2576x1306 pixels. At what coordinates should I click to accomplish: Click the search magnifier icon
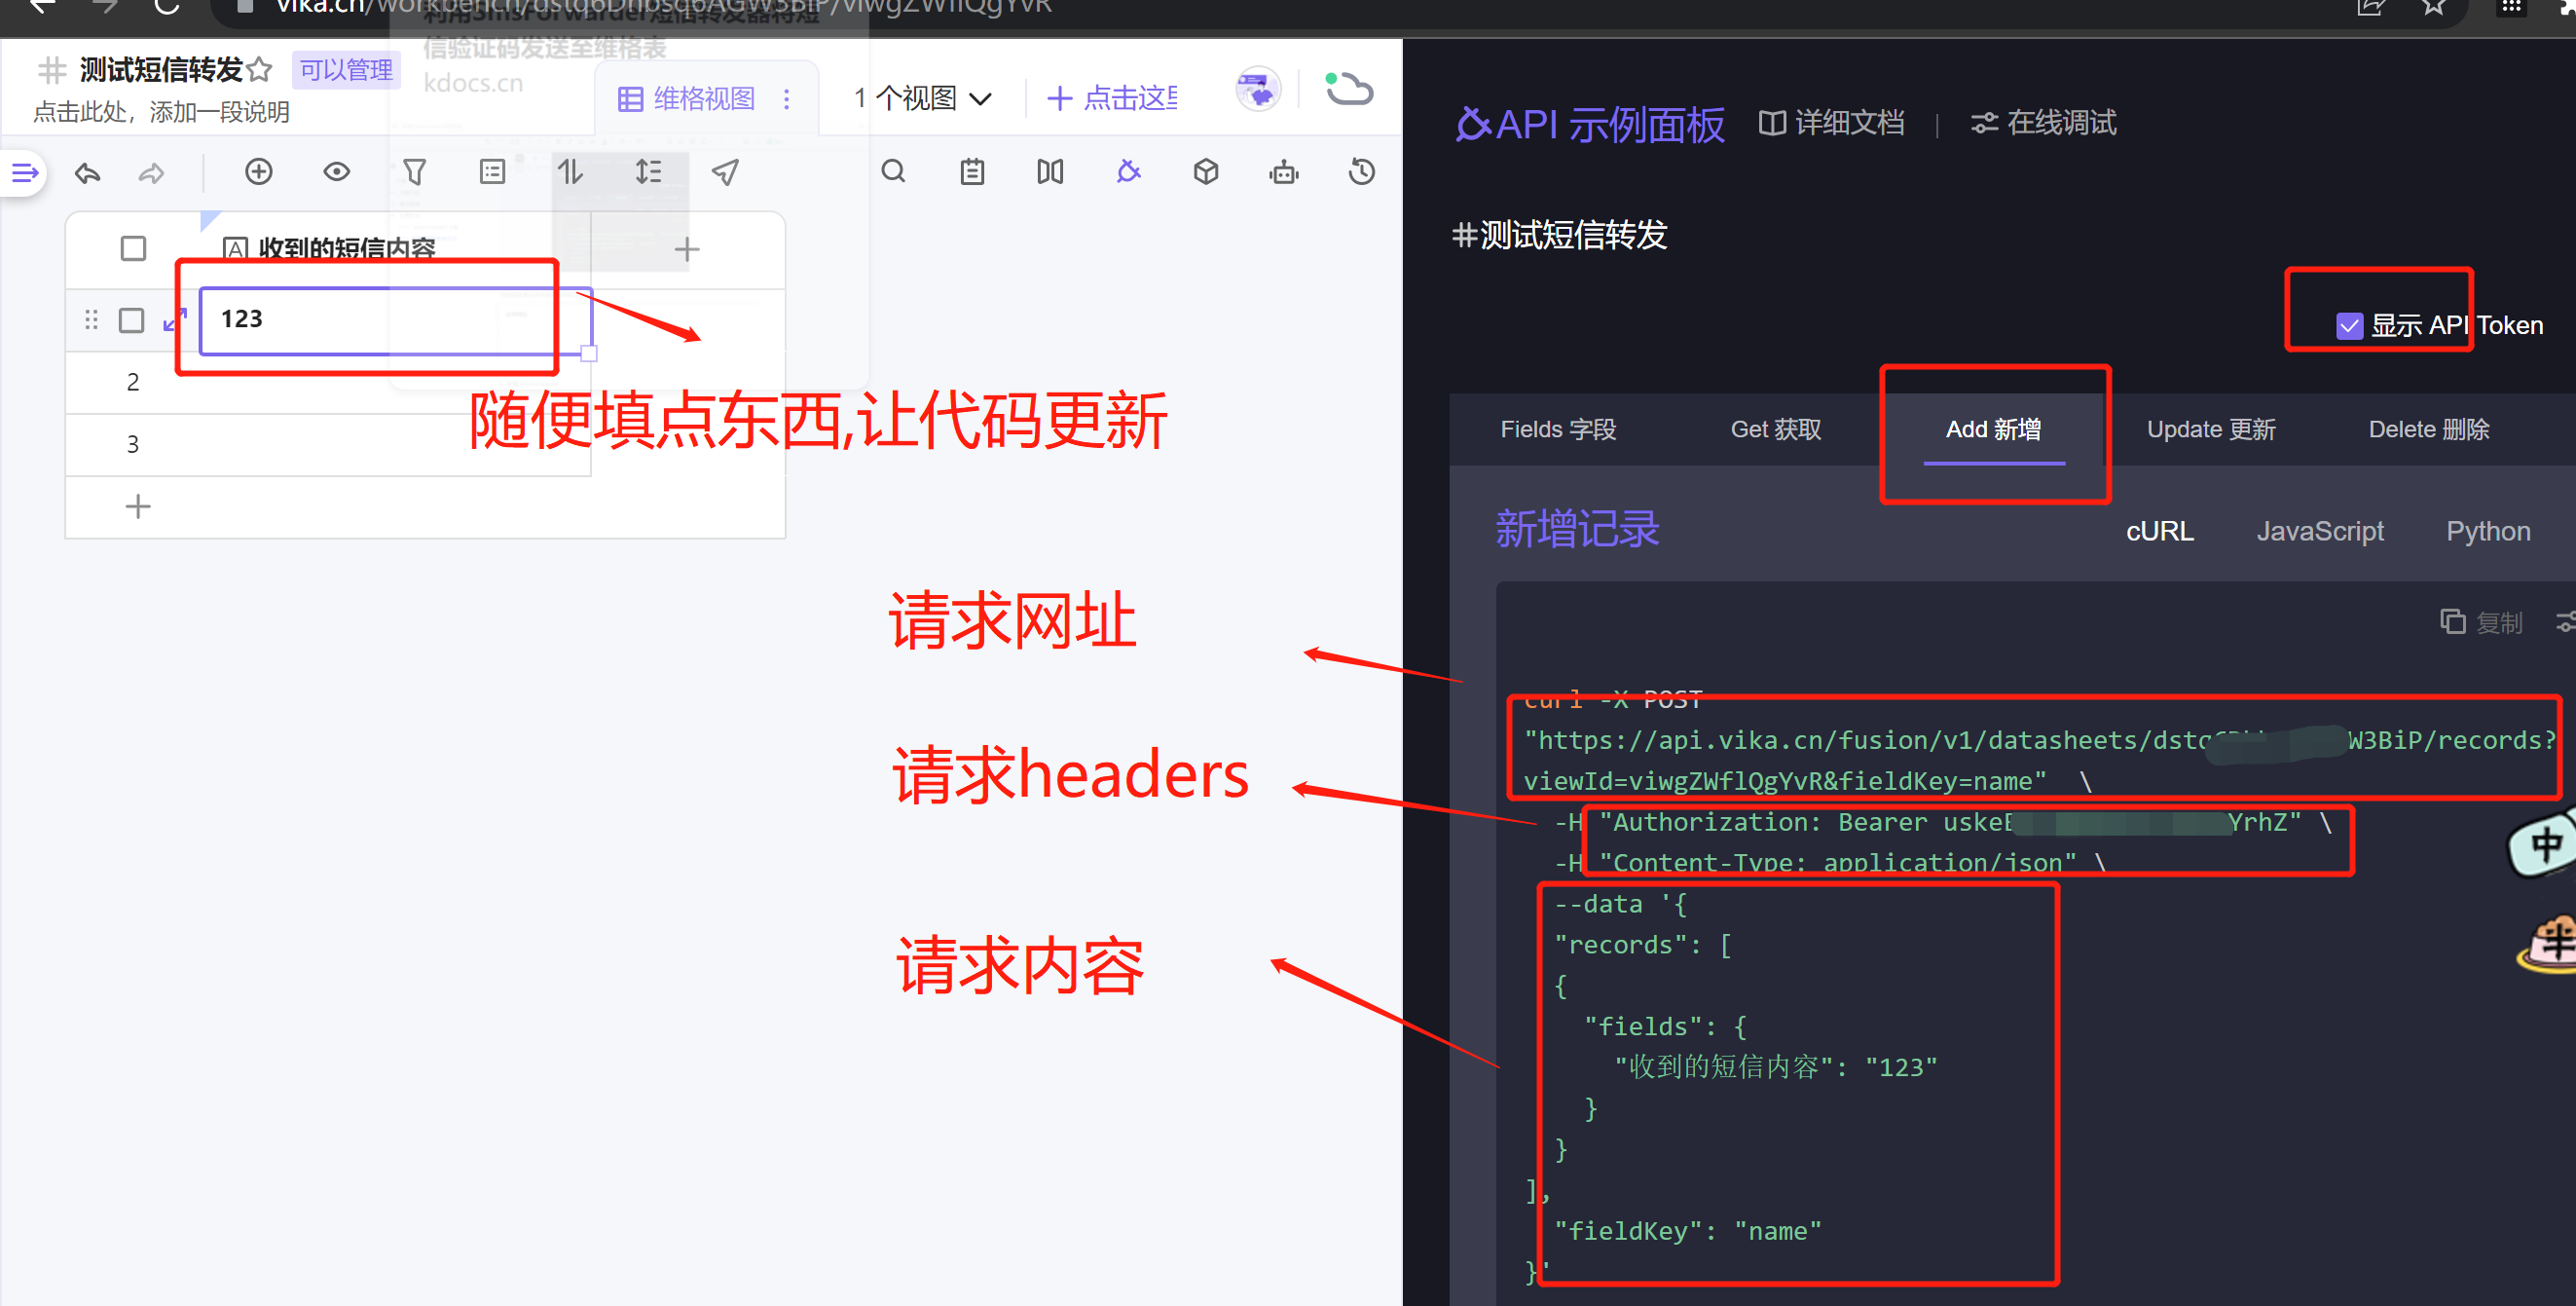[x=893, y=172]
